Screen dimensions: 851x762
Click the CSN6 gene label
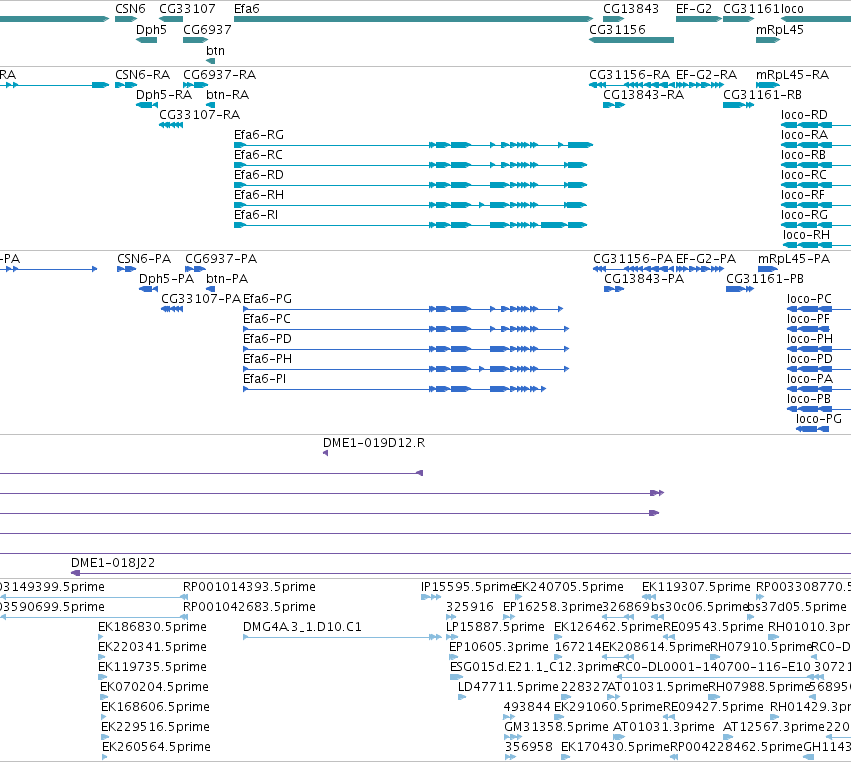130,9
